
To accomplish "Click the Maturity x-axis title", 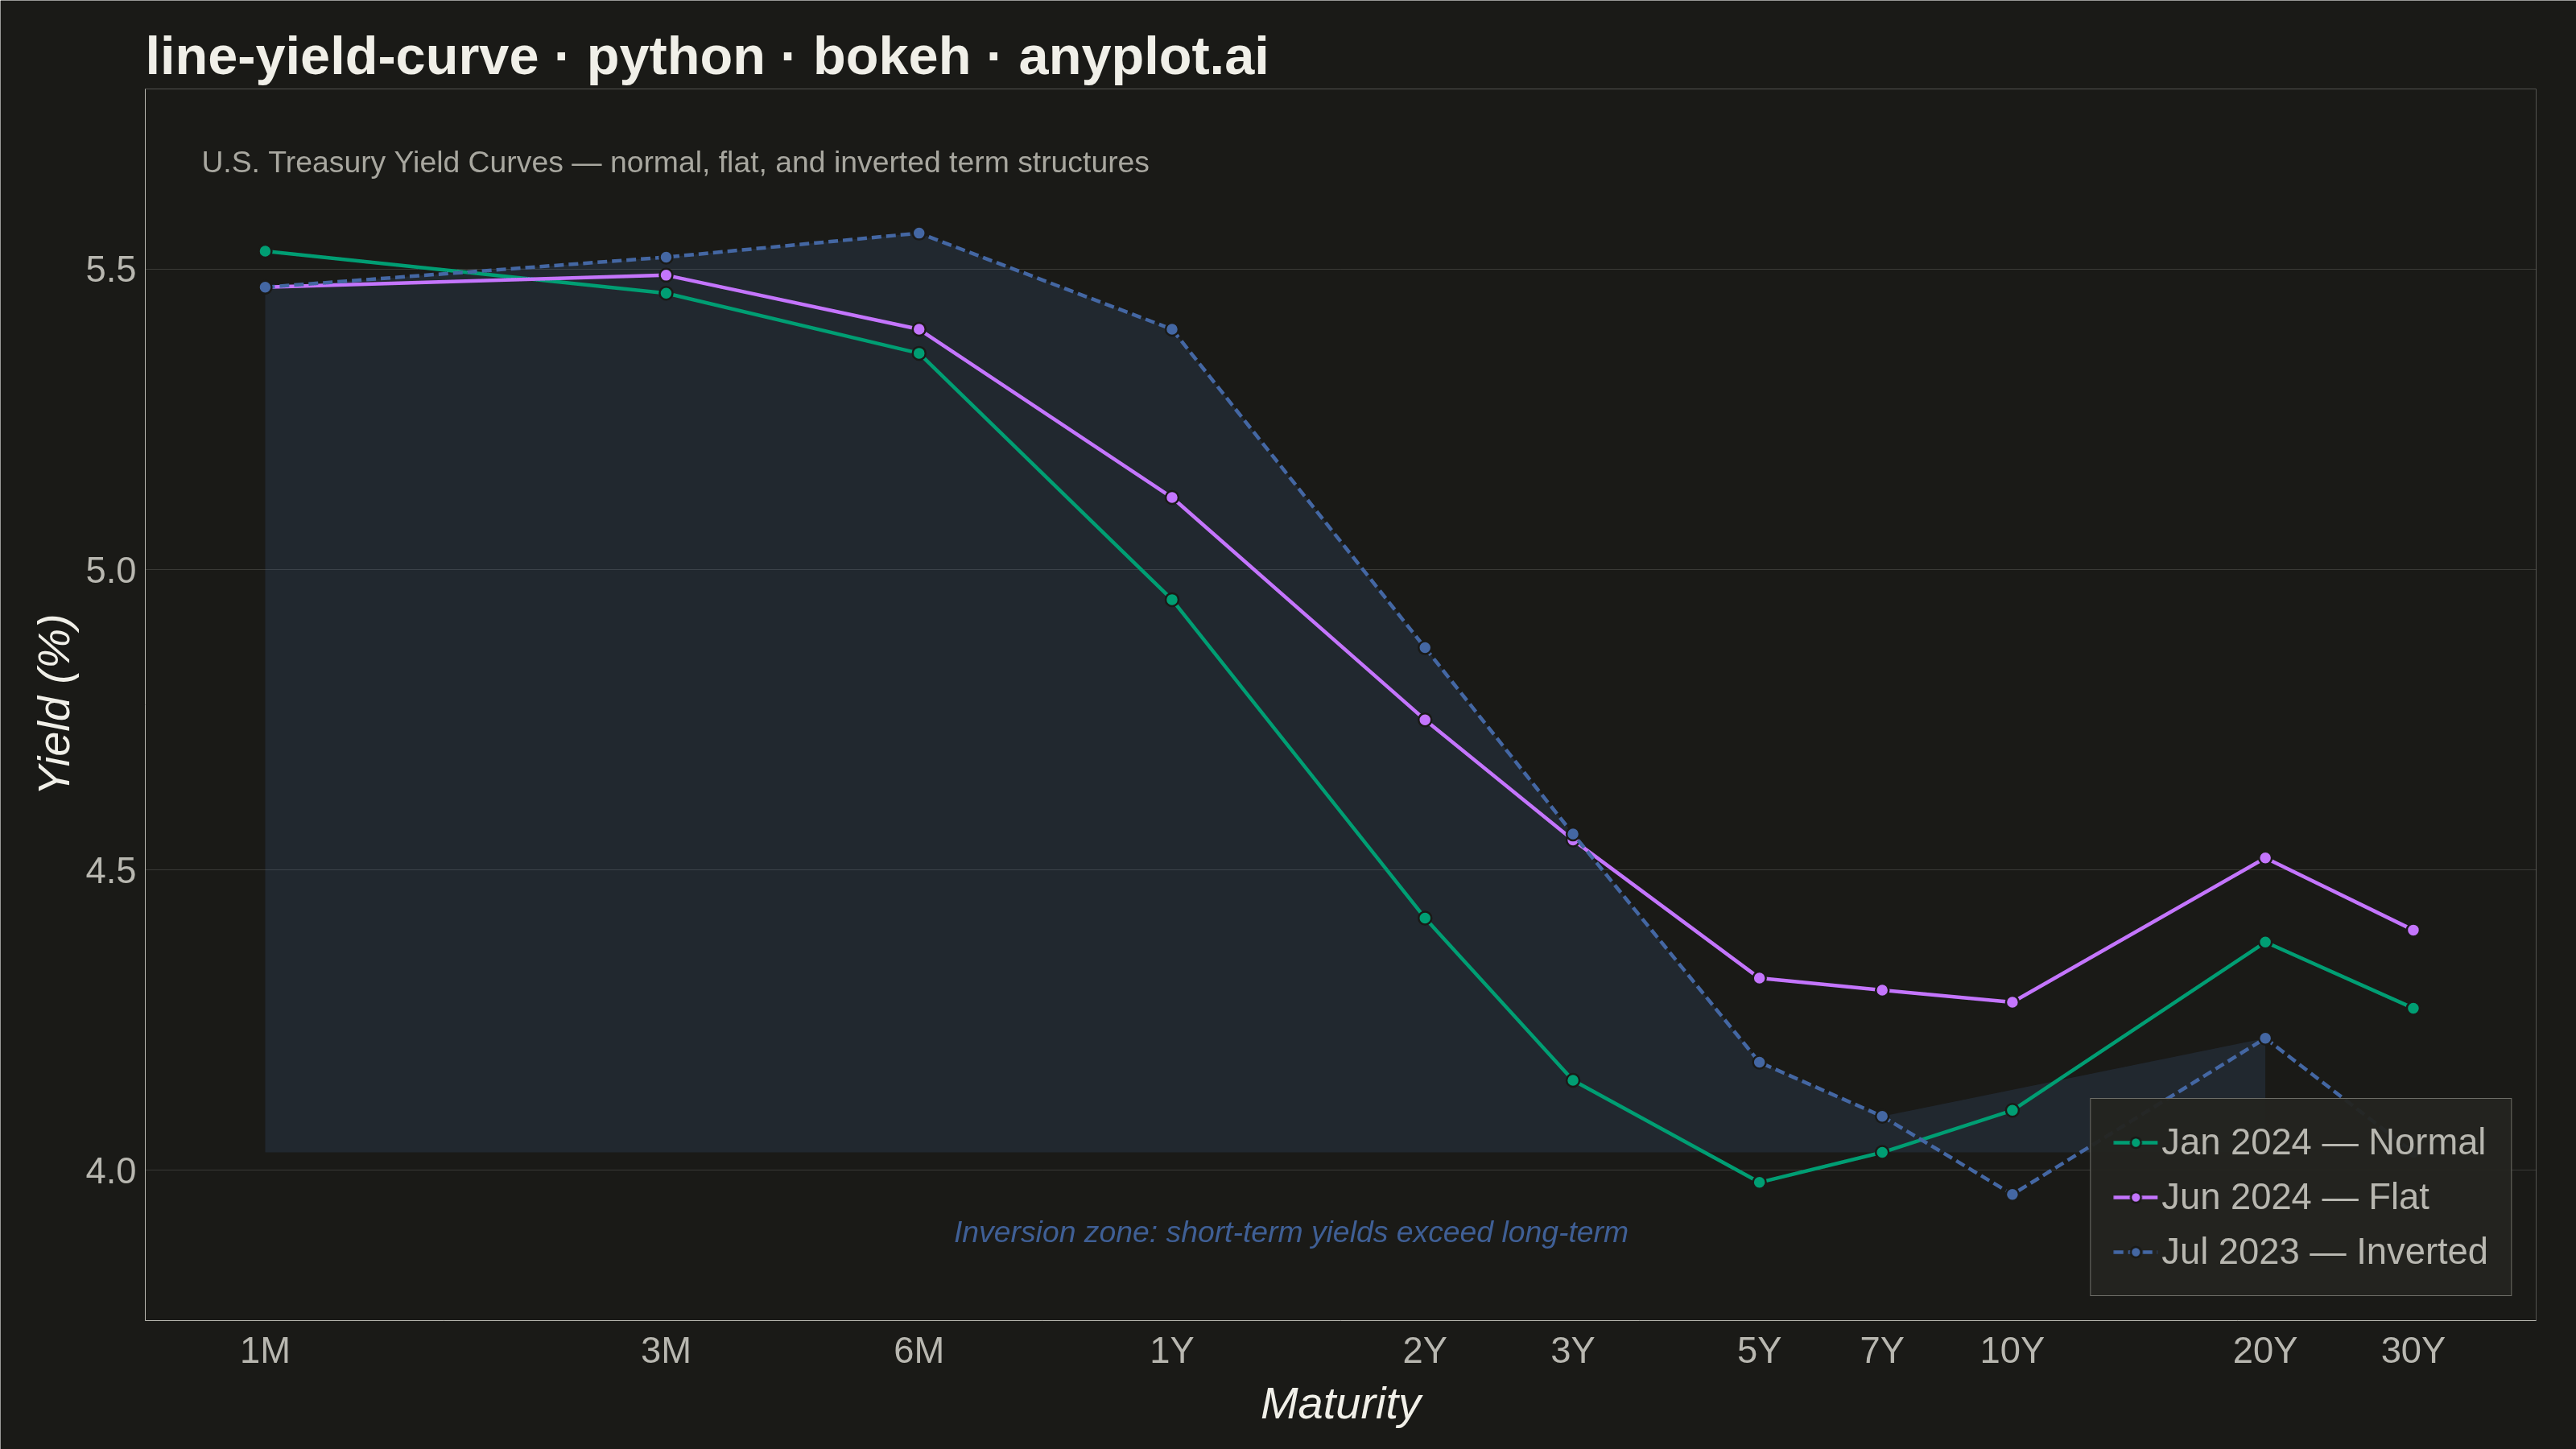I will pos(1341,1404).
